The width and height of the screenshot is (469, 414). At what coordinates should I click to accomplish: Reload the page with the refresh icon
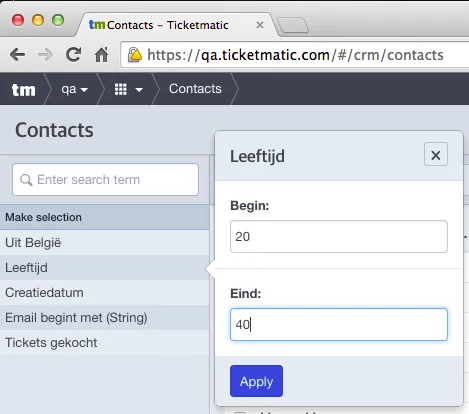pos(74,54)
